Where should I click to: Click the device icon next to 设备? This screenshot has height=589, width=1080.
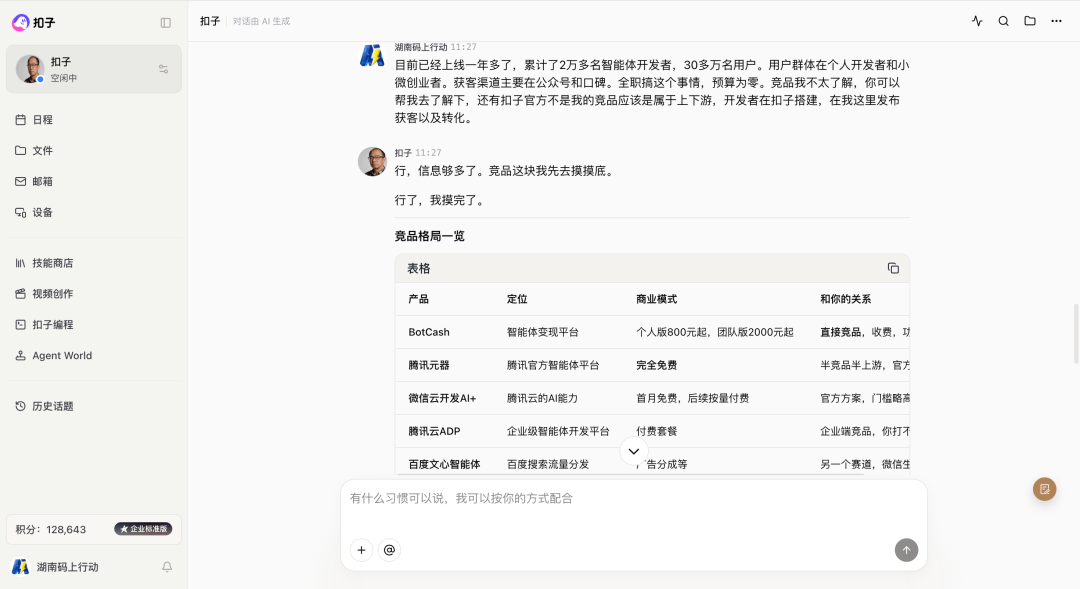[x=21, y=212]
